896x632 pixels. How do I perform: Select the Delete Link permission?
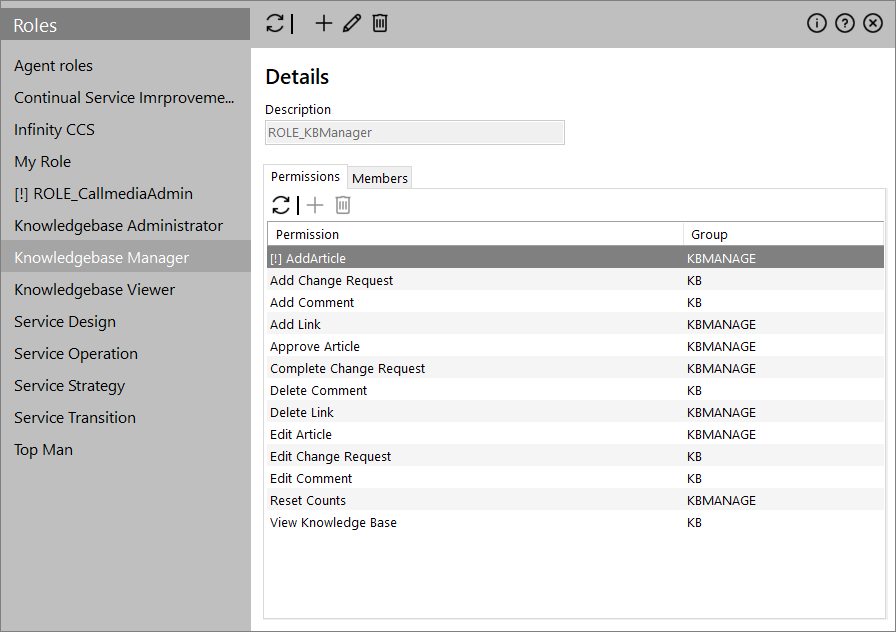[x=575, y=413]
